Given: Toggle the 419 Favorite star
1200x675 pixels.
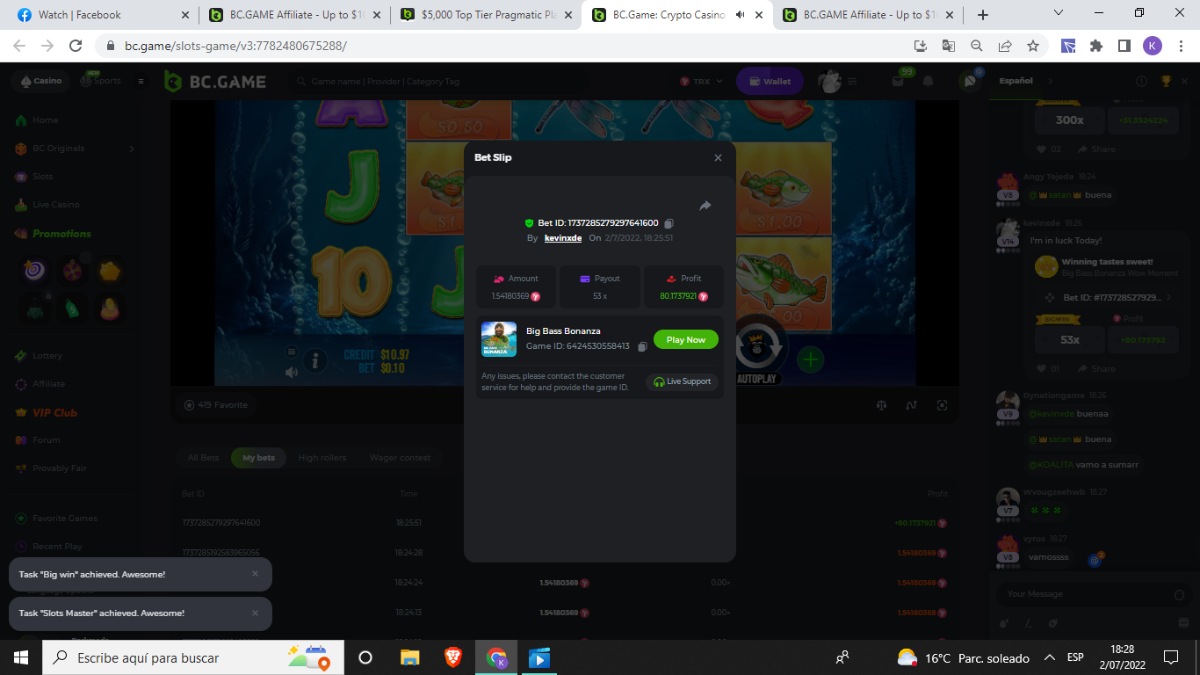Looking at the screenshot, I should click(x=190, y=405).
